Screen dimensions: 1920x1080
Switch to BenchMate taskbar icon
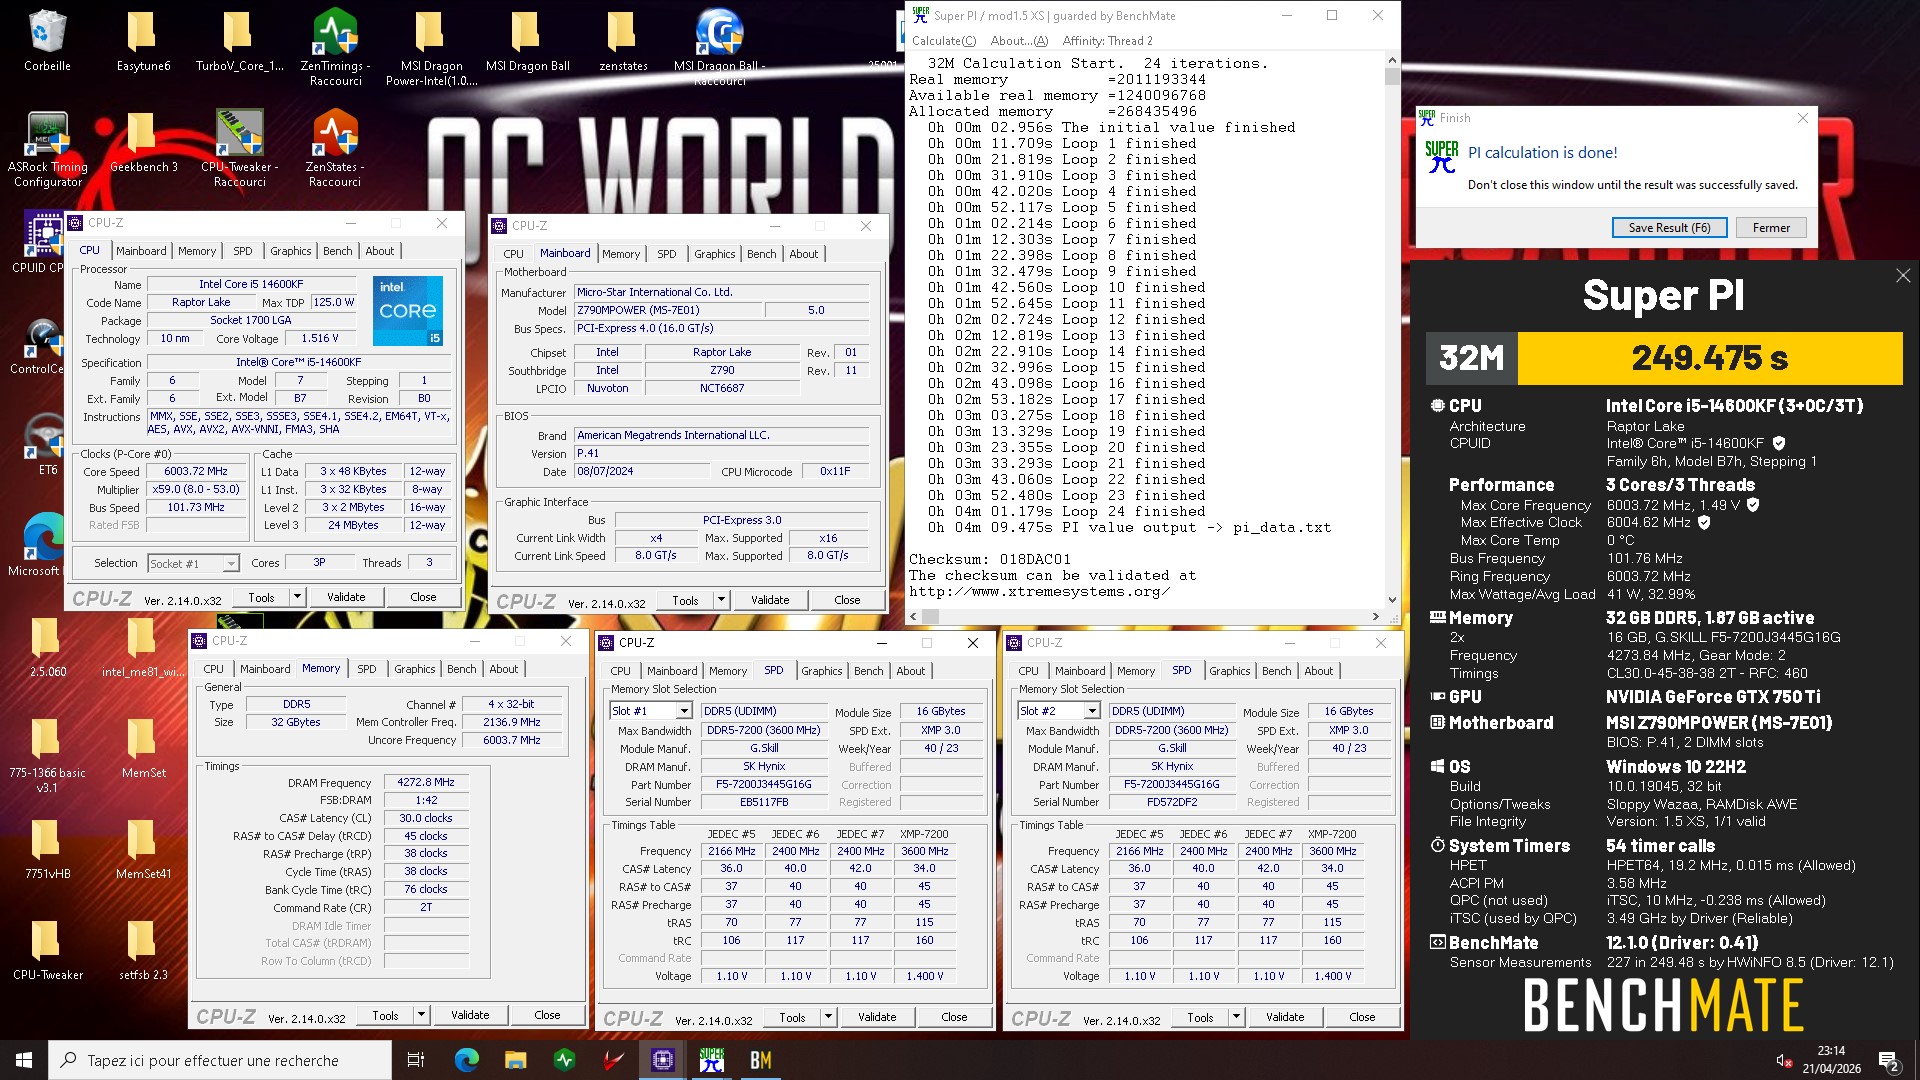[x=760, y=1060]
